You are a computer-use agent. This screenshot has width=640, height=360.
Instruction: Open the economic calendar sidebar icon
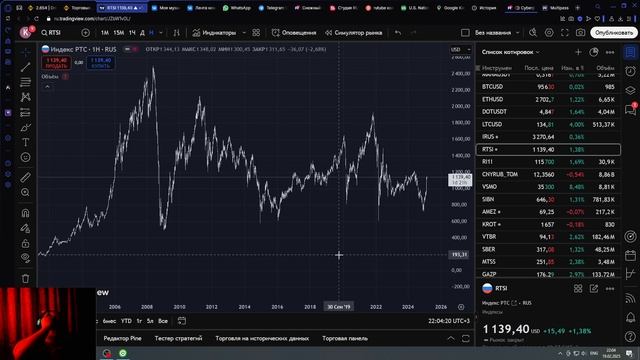click(x=630, y=256)
